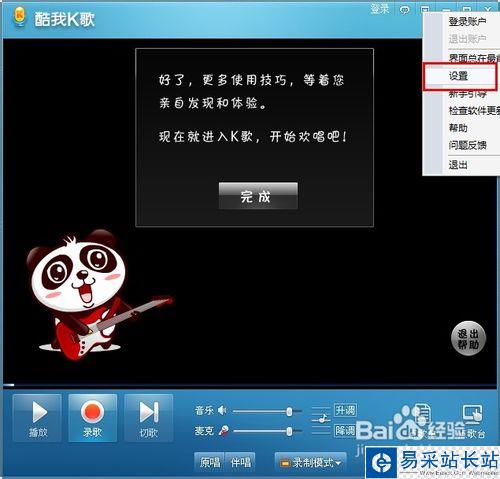Choose 登录账户 from the menu
500x479 pixels.
tap(467, 22)
